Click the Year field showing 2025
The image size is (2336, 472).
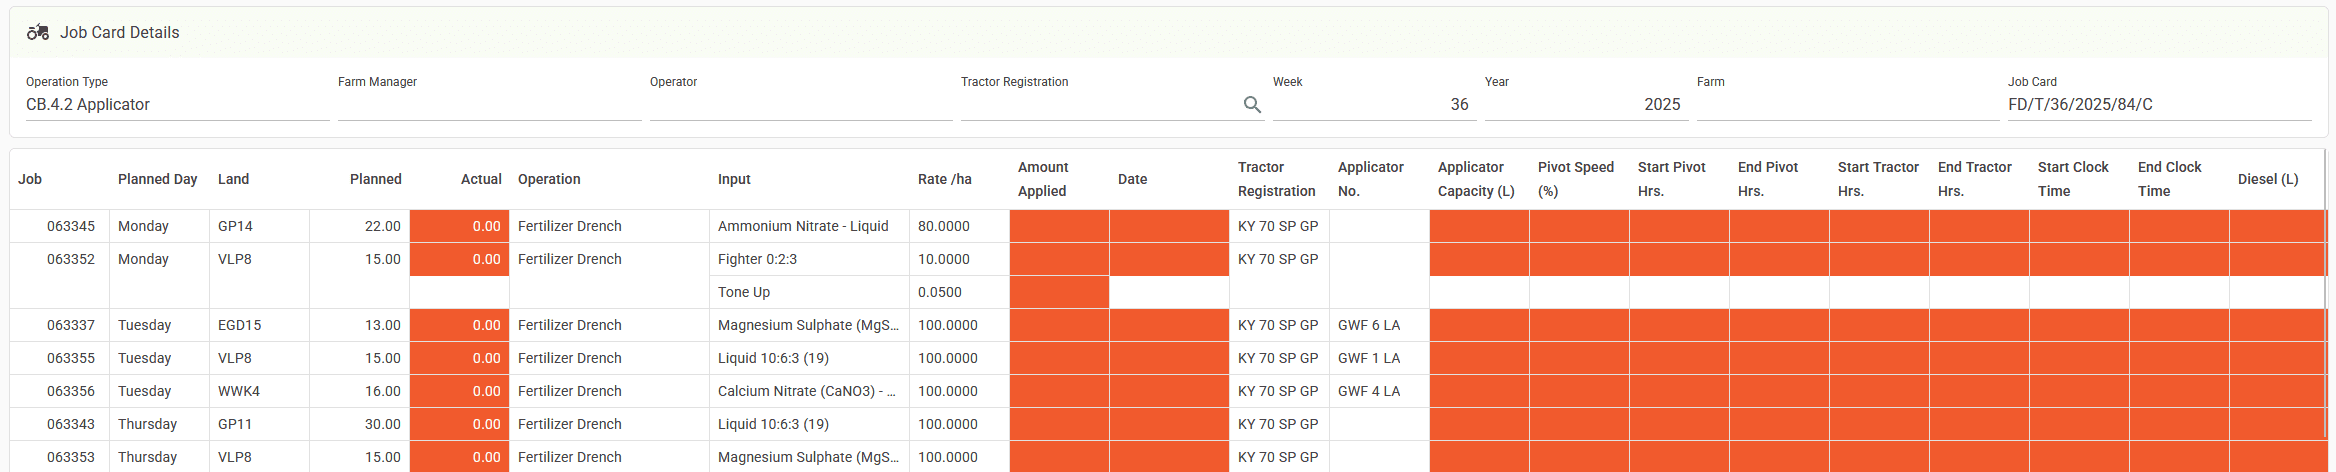[1585, 105]
